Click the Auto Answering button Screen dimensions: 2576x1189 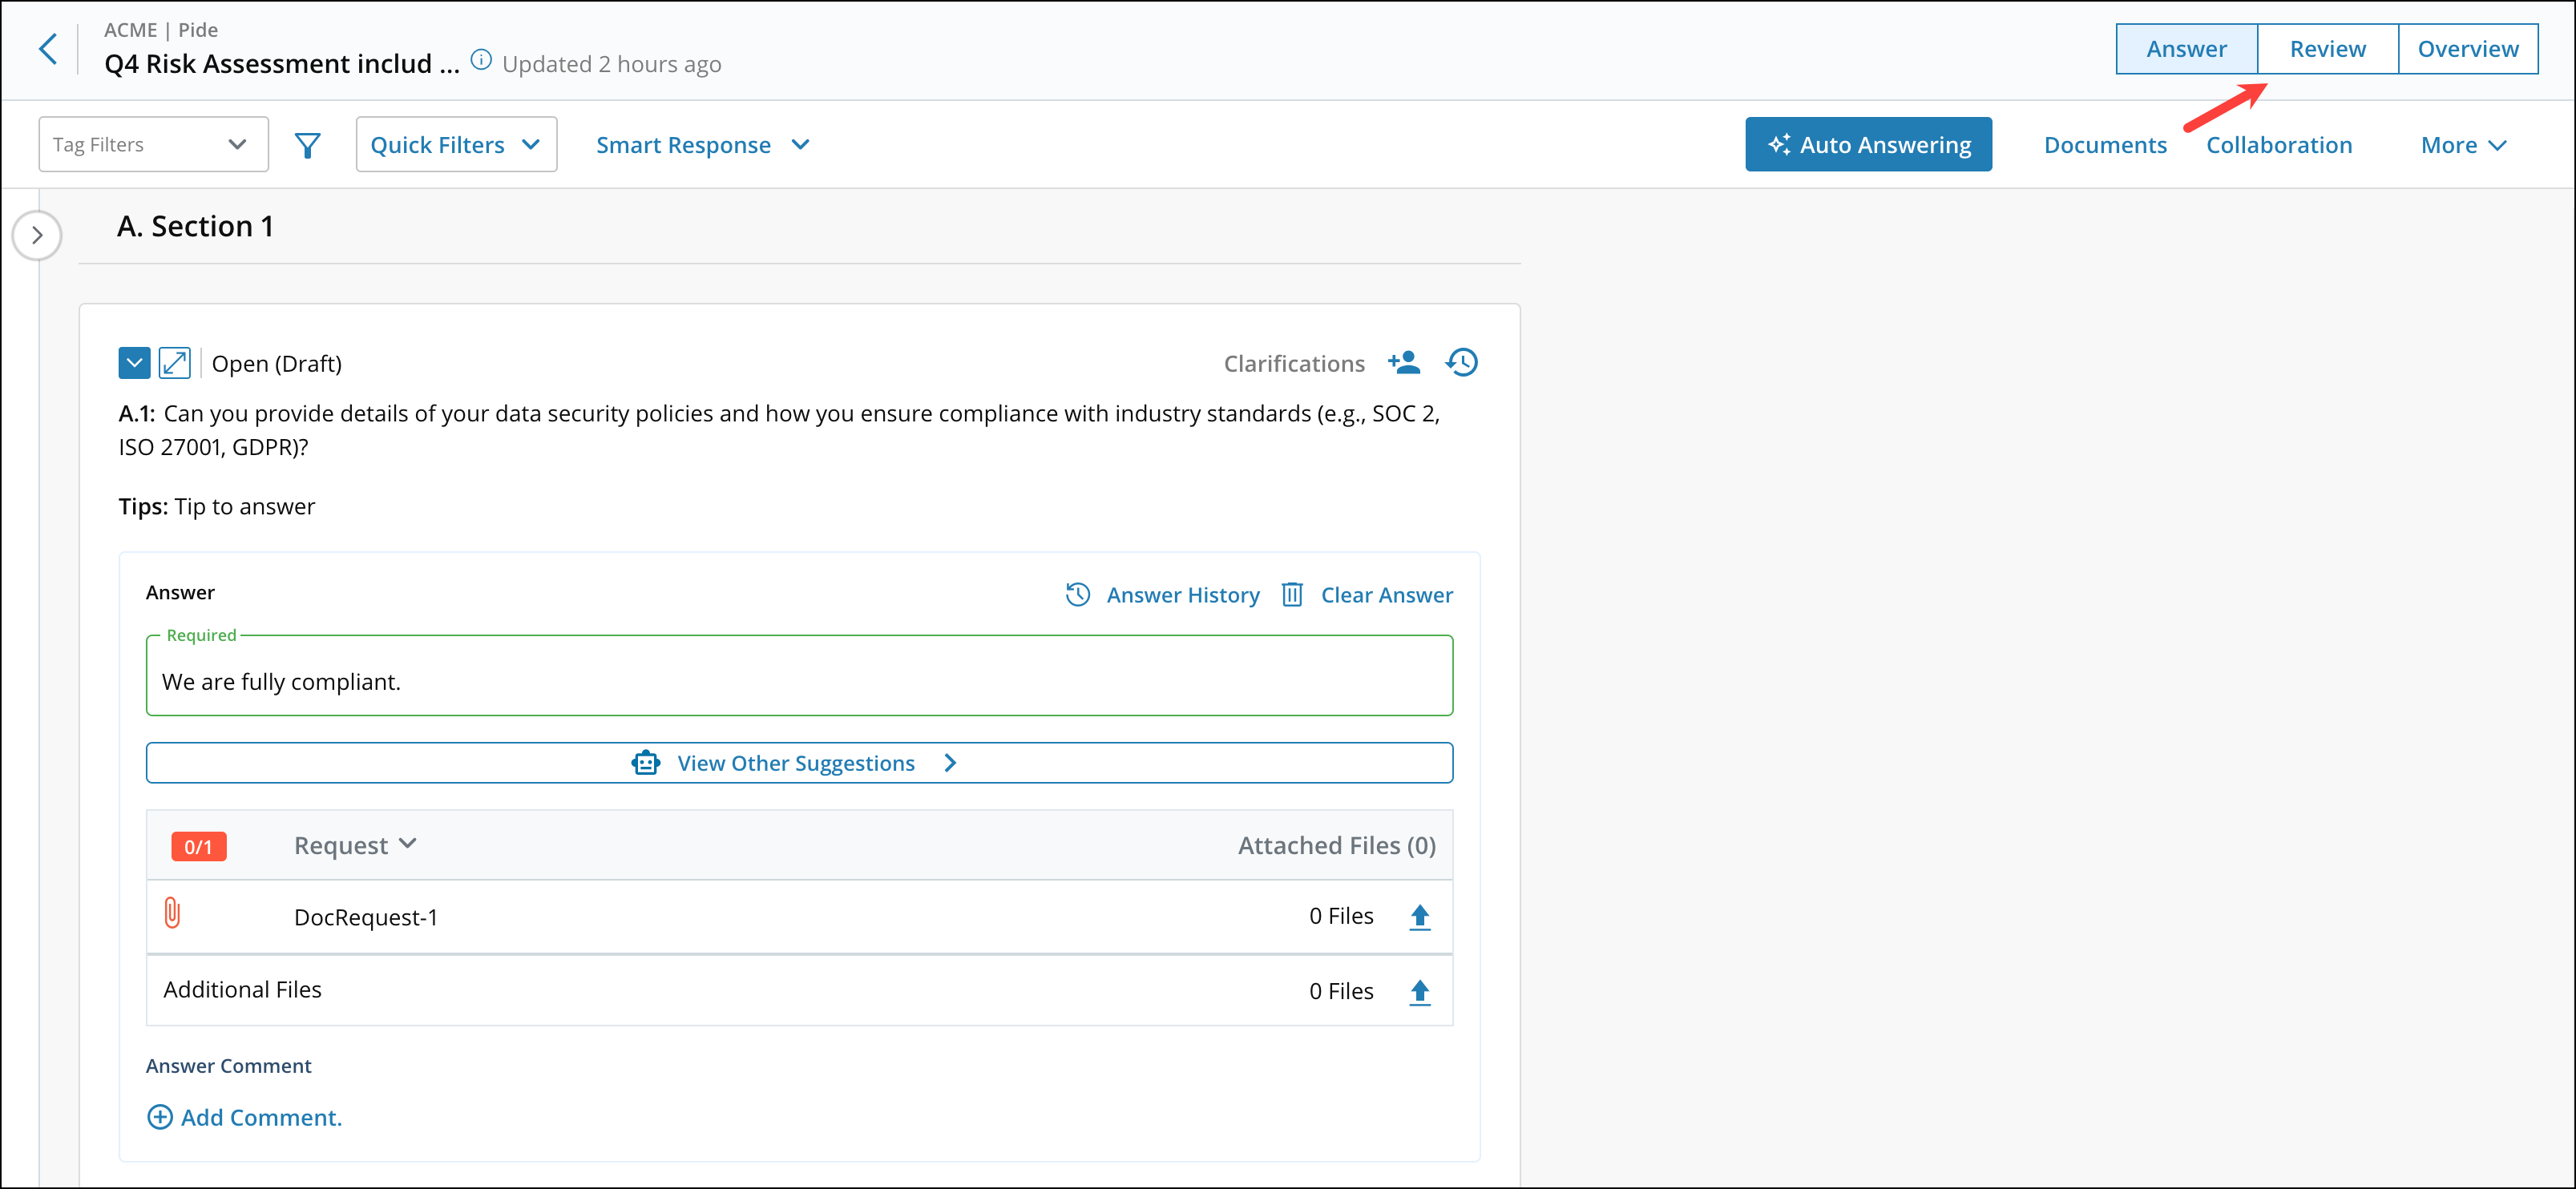1868,145
